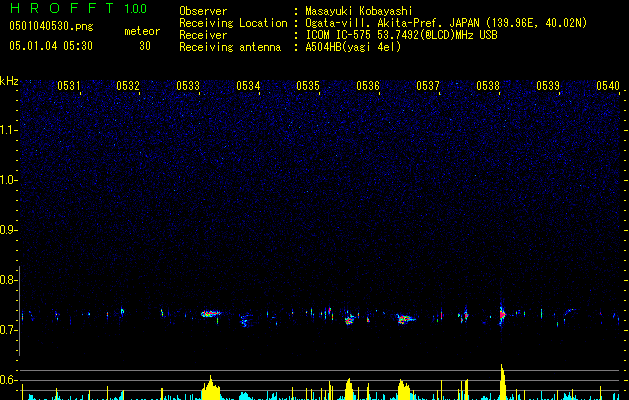
Task: Click the Receiving antenna field label
Action: click(x=230, y=47)
